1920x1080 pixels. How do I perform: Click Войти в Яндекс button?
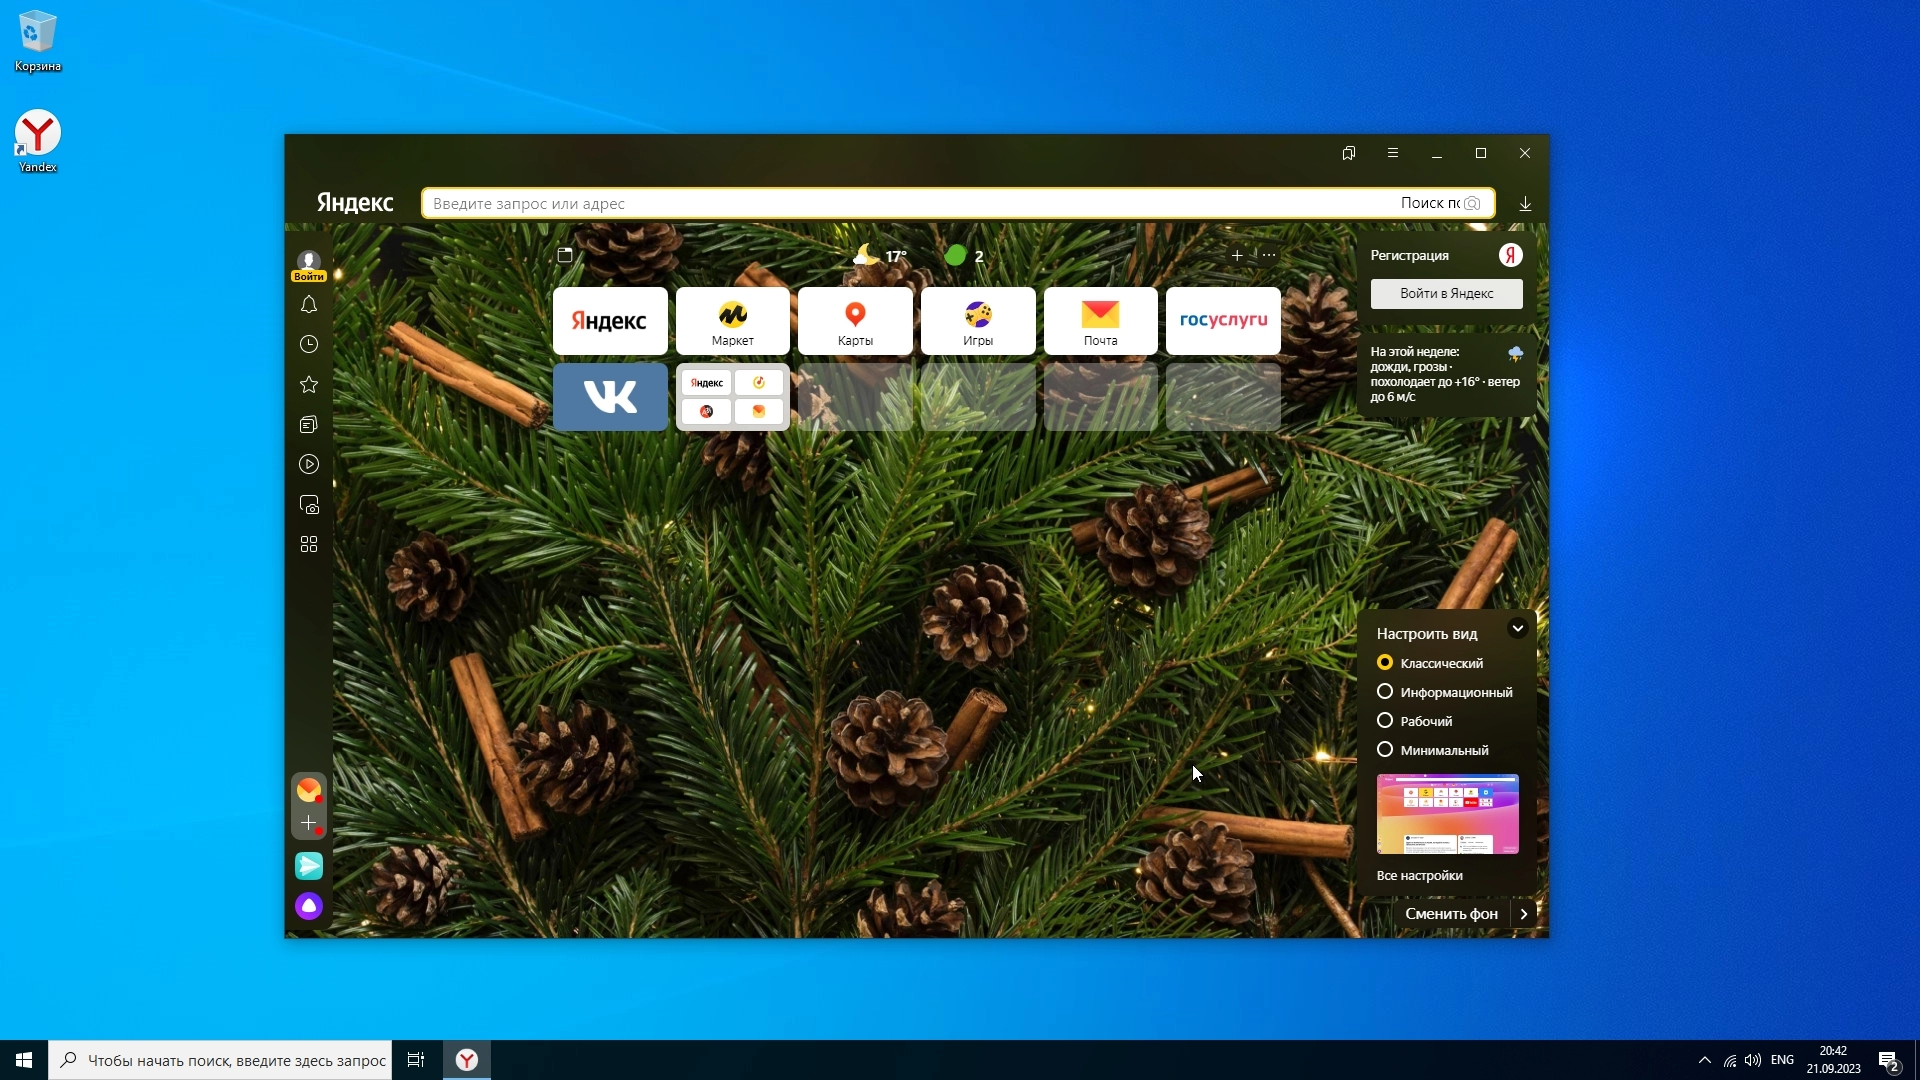point(1446,294)
